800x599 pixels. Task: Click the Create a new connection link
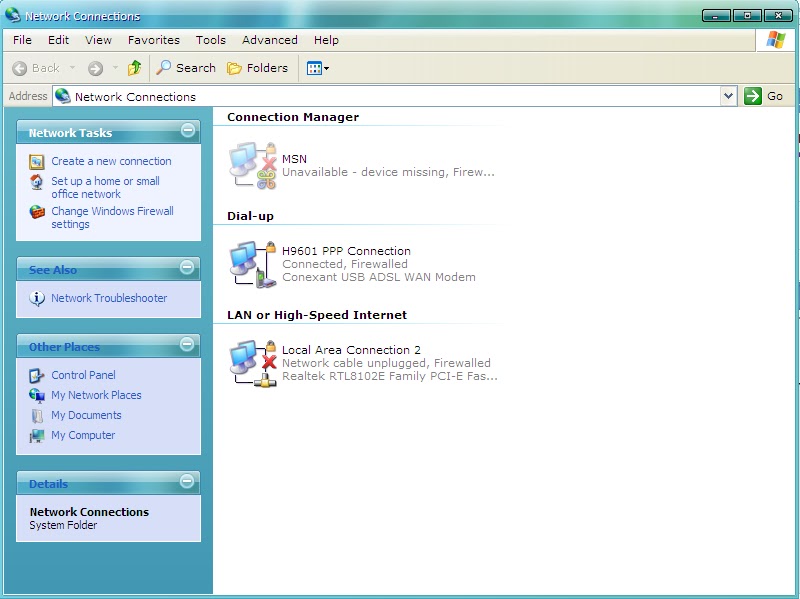pos(111,161)
